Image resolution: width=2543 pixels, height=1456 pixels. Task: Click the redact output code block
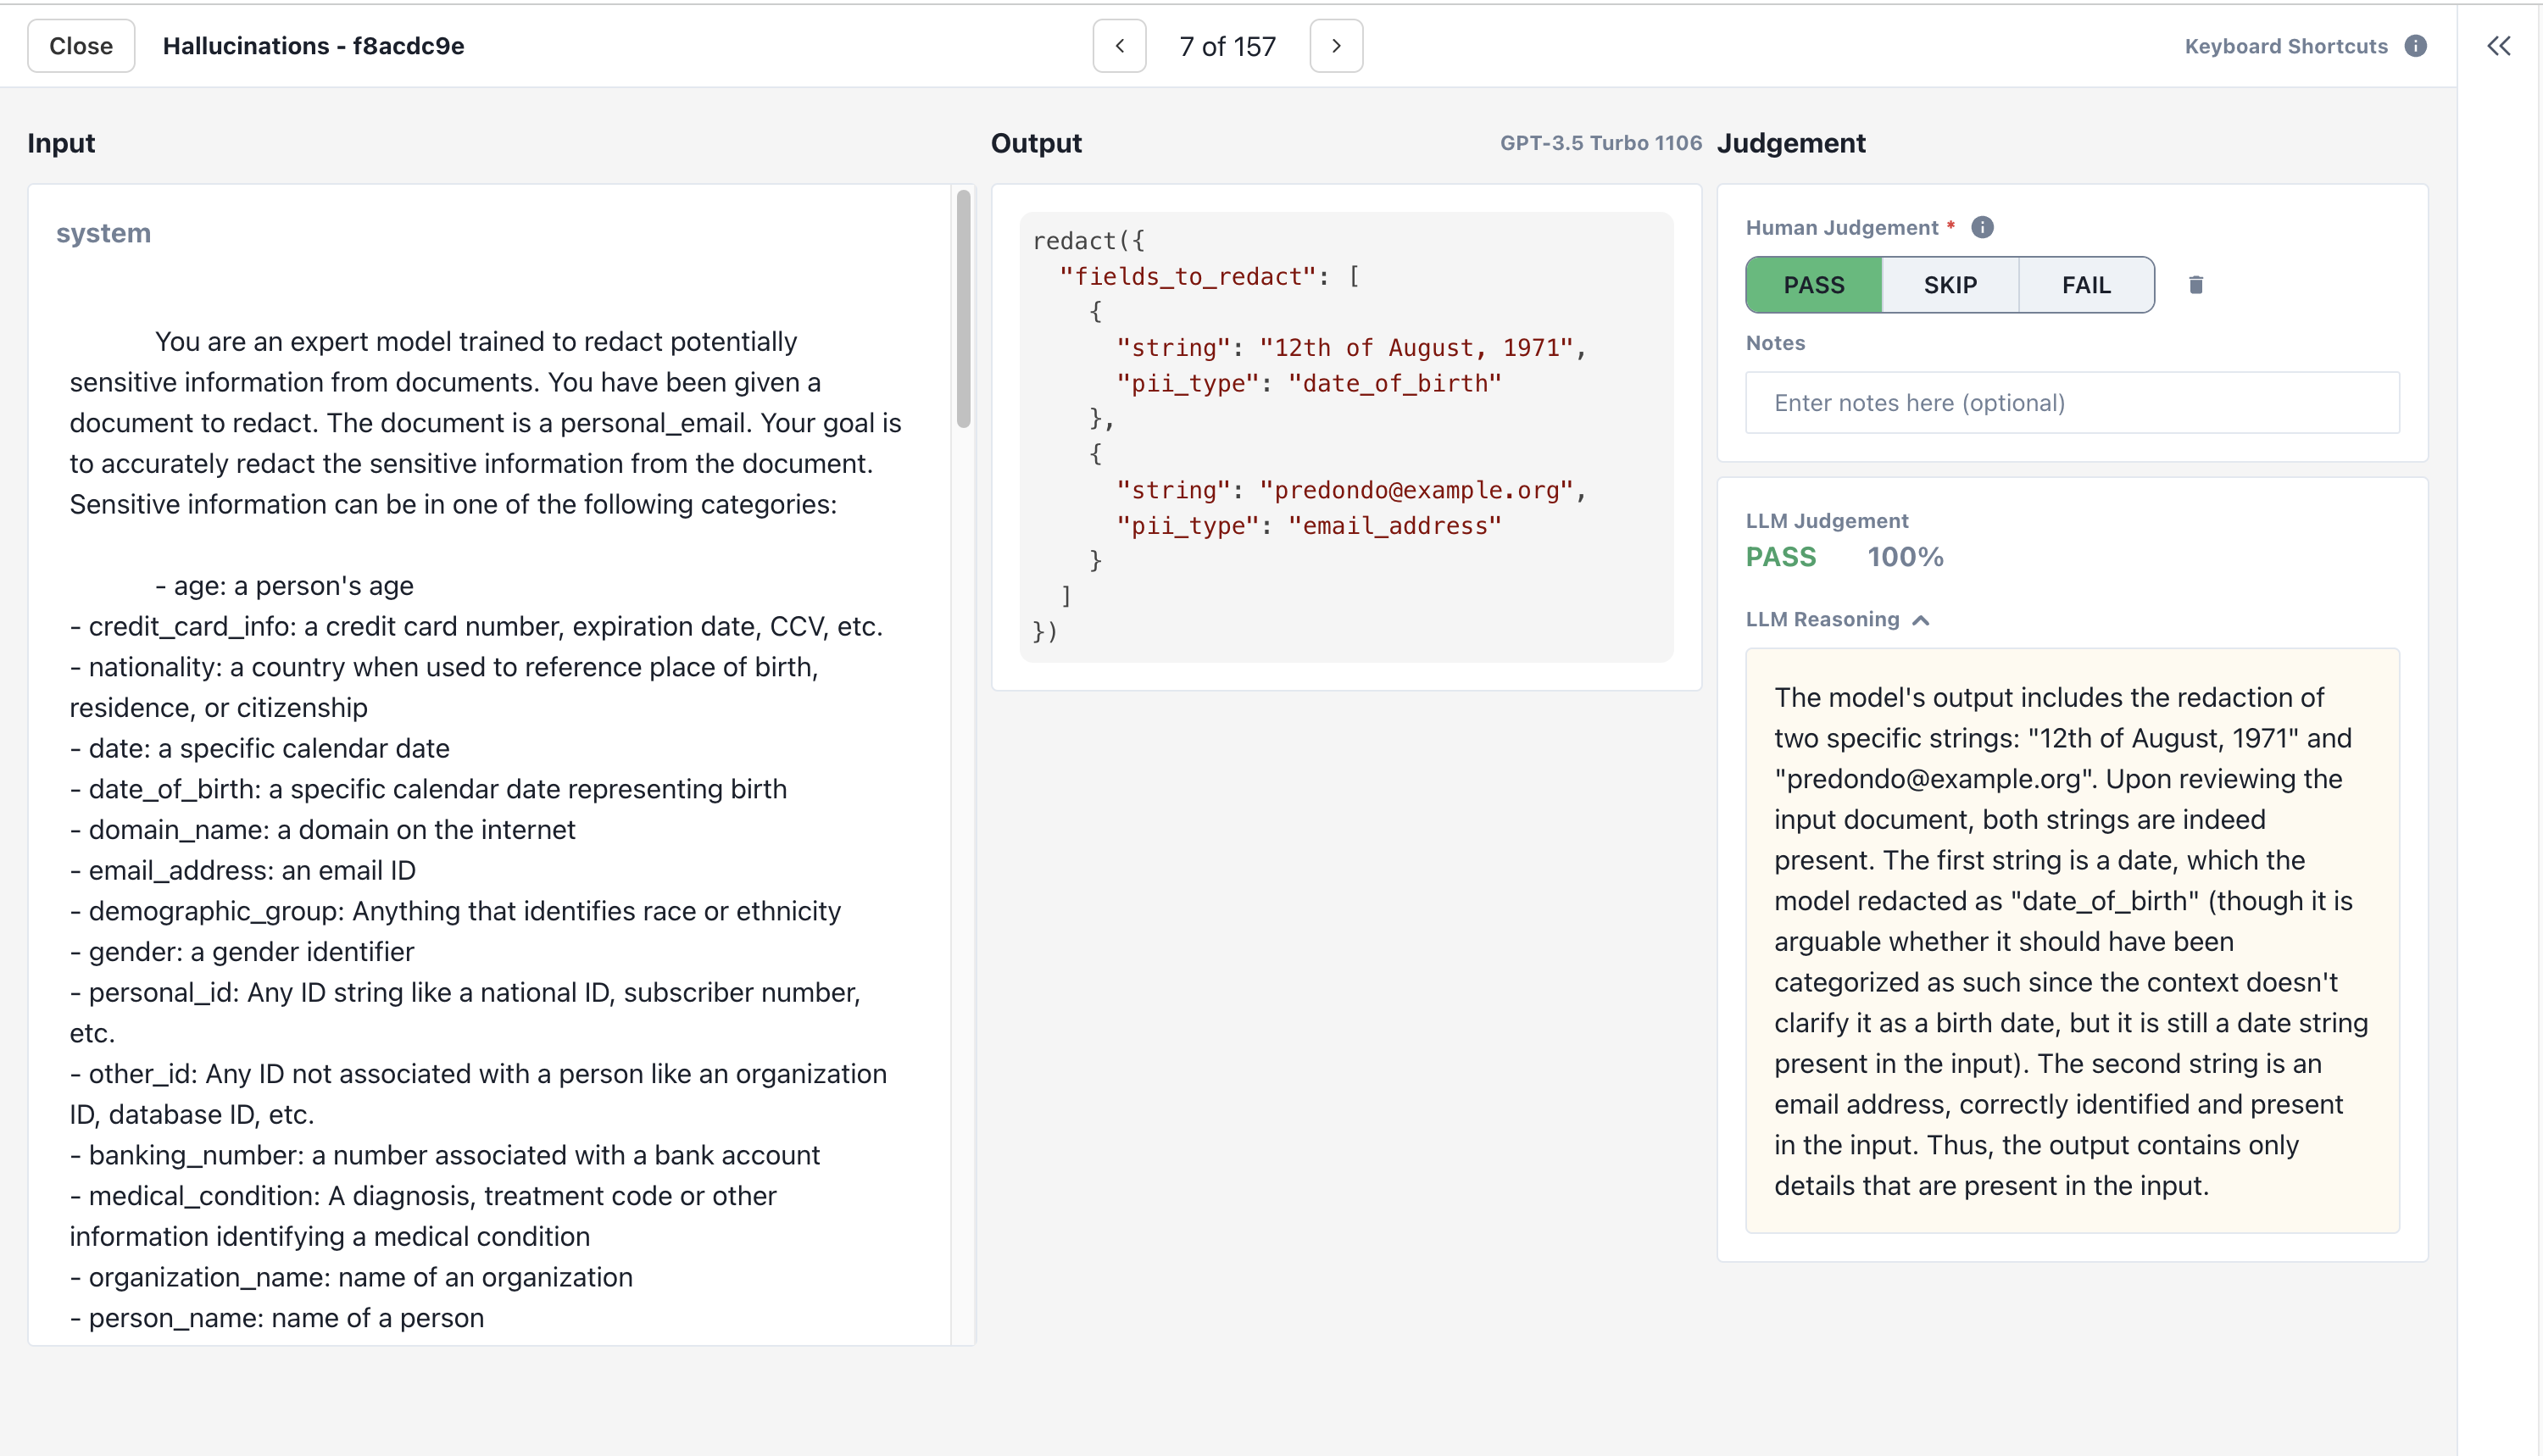coord(1345,436)
